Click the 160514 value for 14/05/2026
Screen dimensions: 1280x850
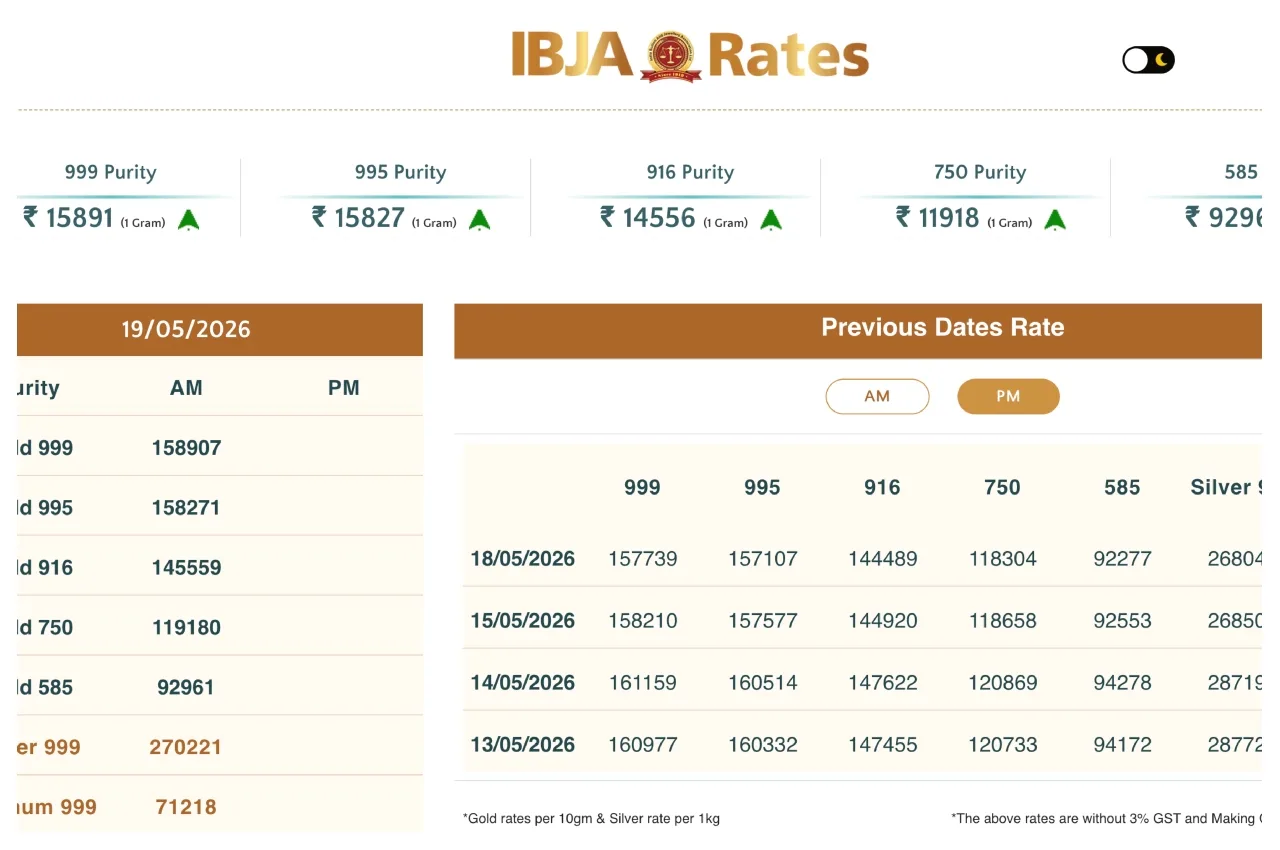[x=763, y=683]
